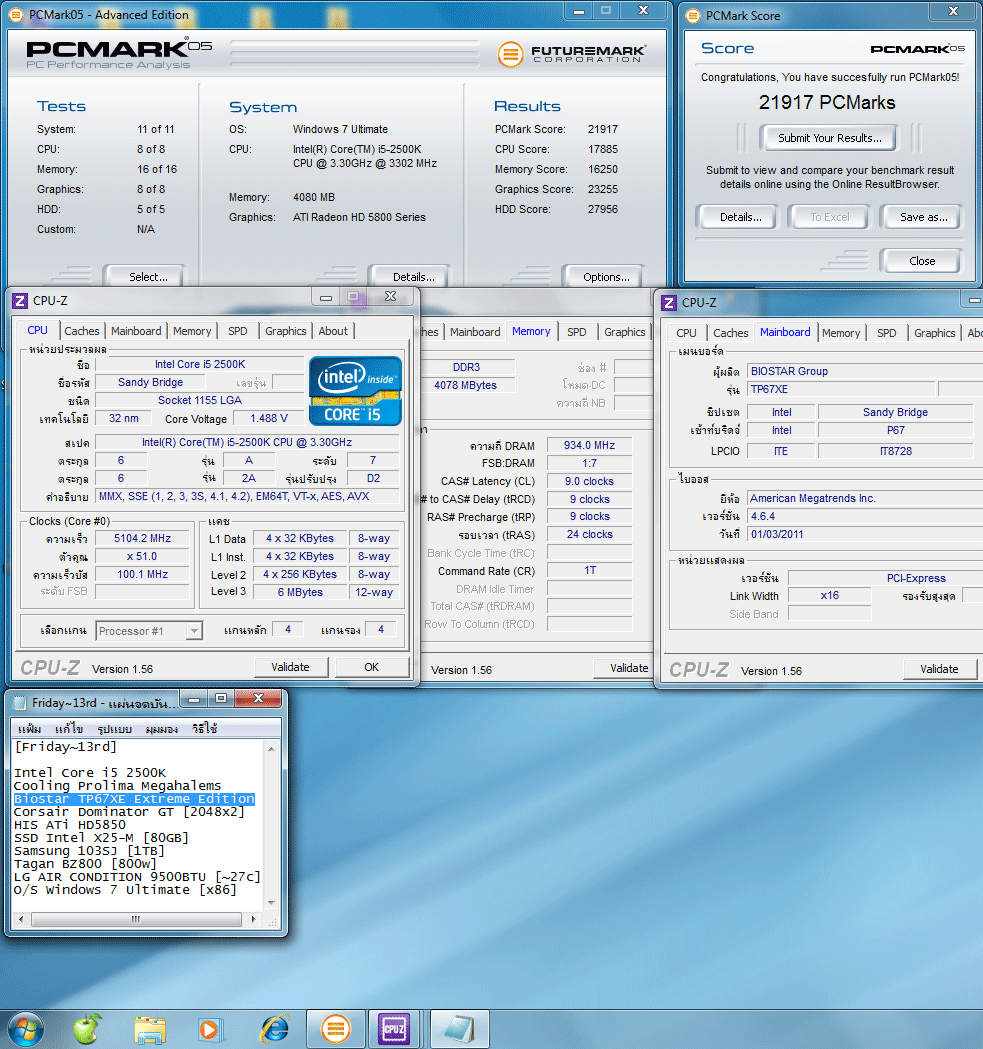
Task: Click Close in PCMark Score window
Action: click(x=921, y=261)
